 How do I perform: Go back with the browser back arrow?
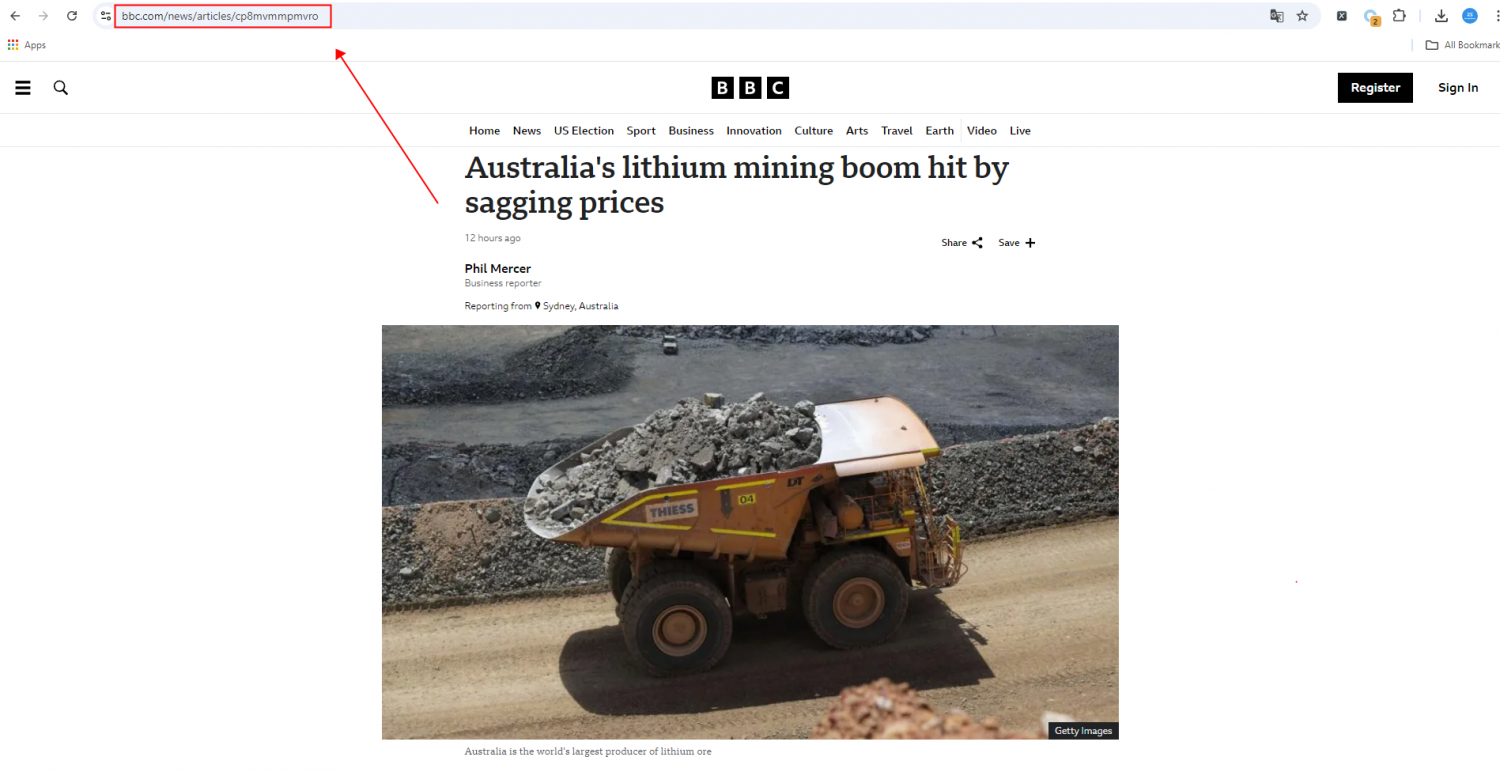15,16
